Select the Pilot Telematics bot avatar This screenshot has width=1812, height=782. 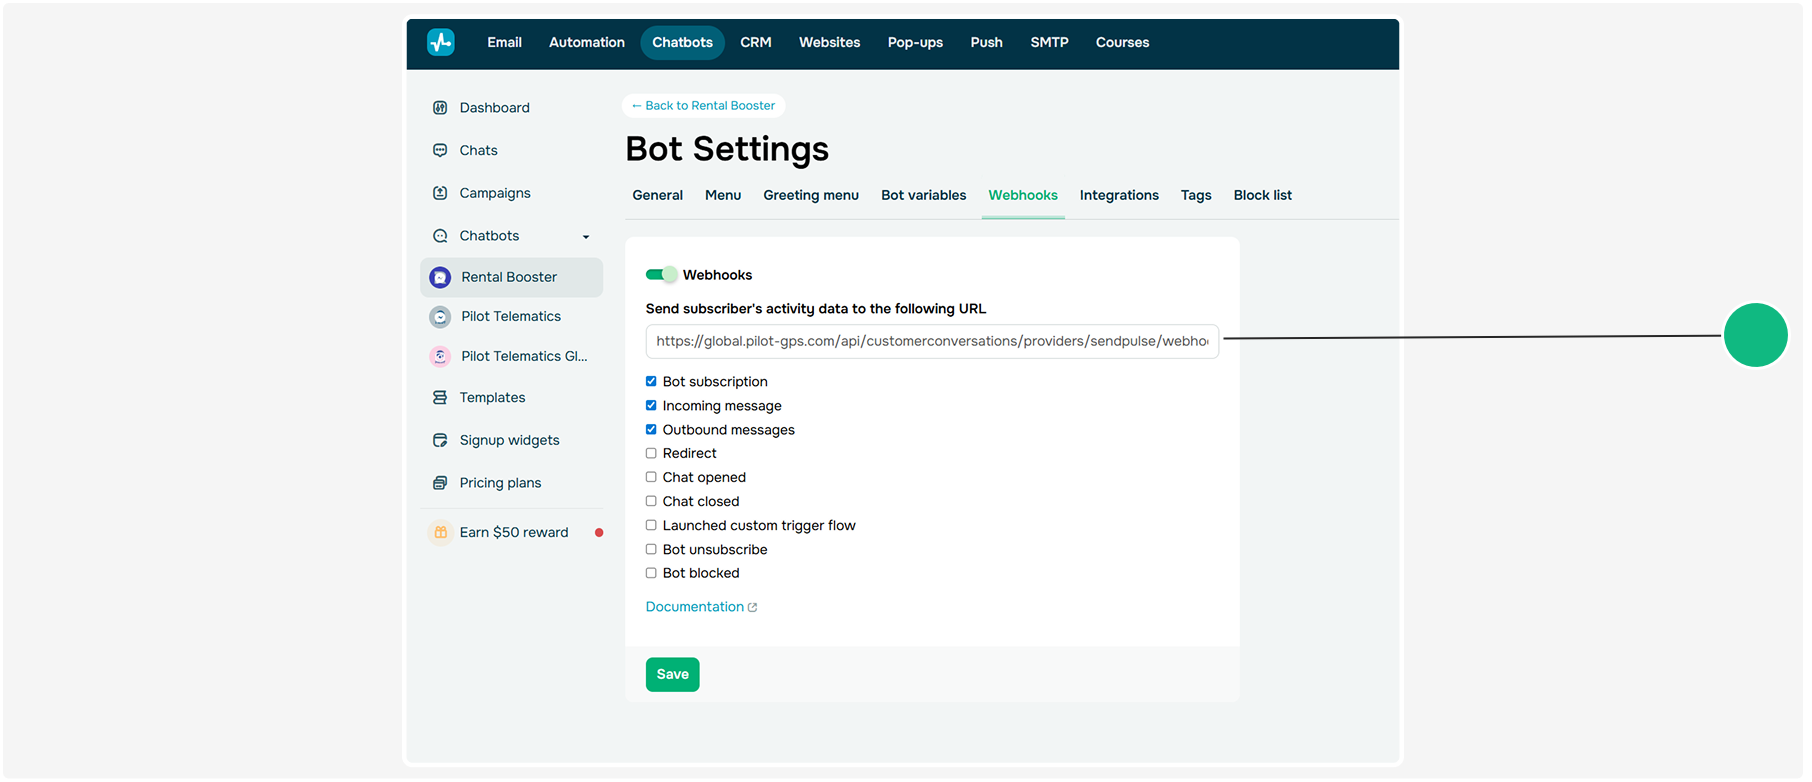440,317
